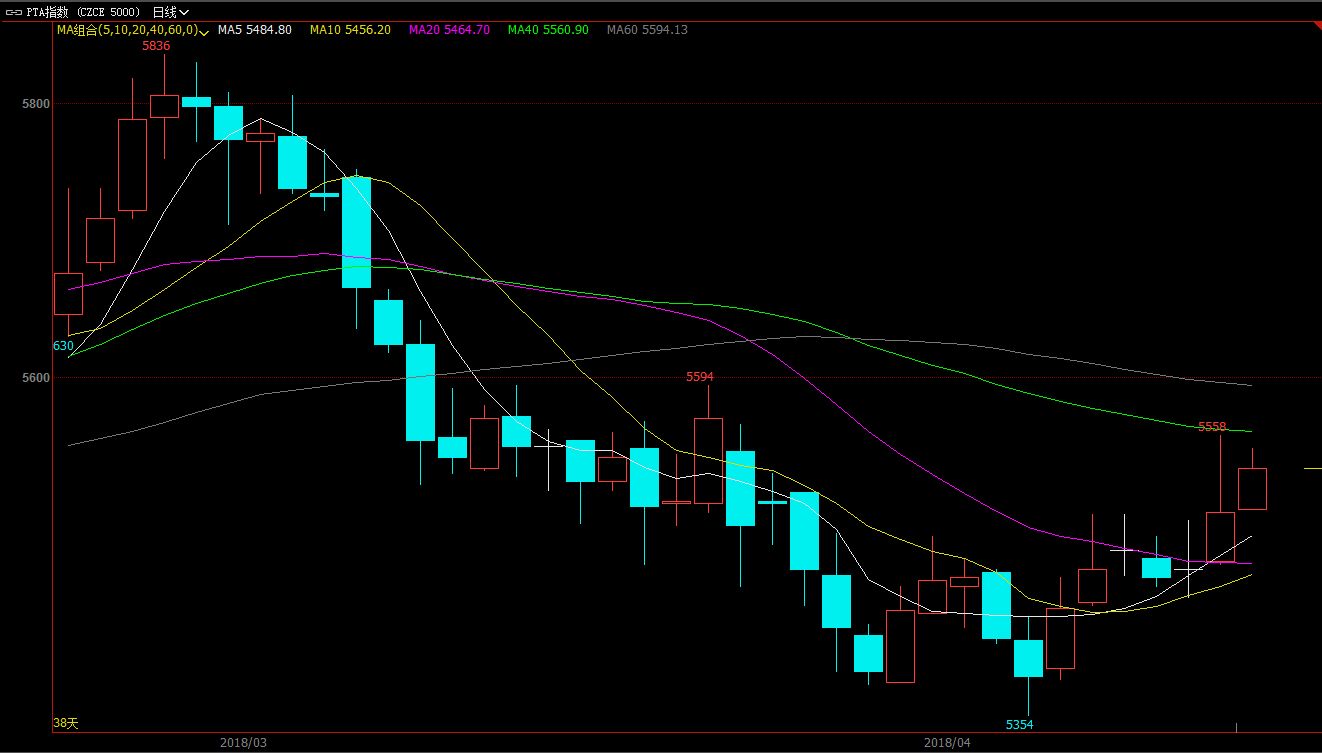Click the 5354 low price label

point(1020,724)
